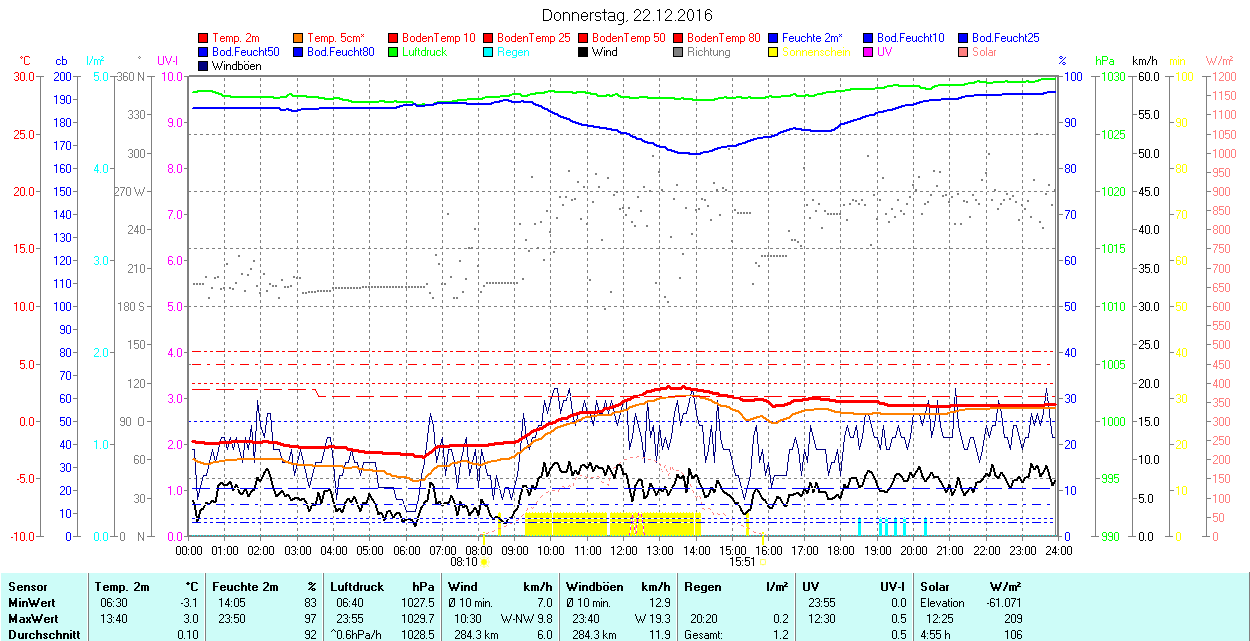1250x641 pixels.
Task: Click the Luftdruck column header in the table
Action: 357,587
